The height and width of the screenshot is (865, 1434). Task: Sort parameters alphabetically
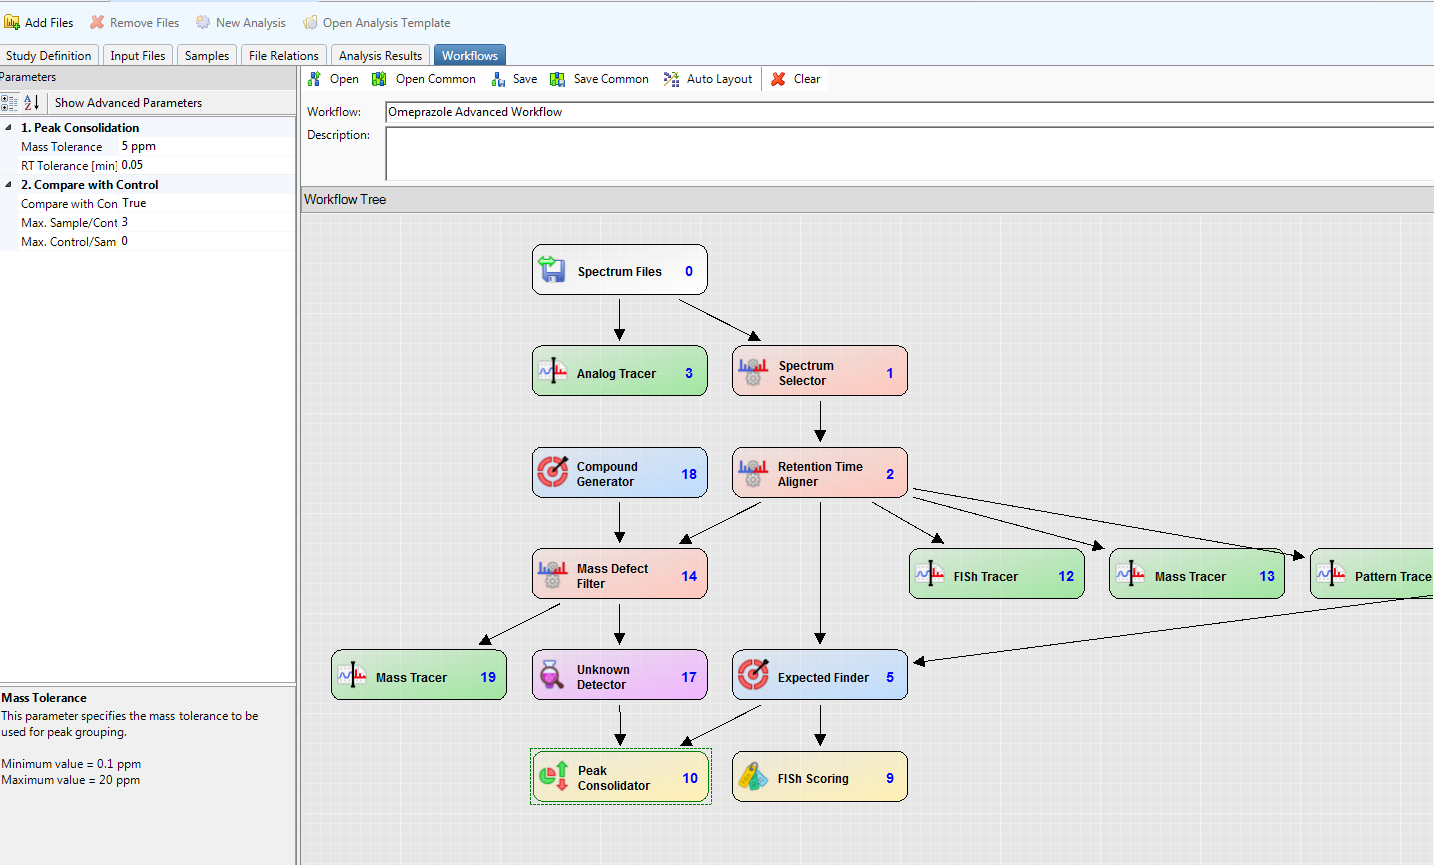(x=31, y=103)
